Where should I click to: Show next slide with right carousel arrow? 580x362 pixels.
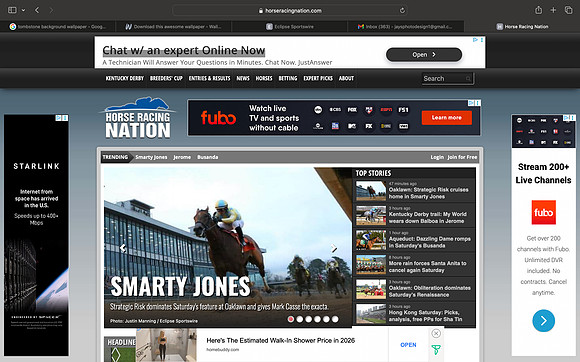[334, 248]
